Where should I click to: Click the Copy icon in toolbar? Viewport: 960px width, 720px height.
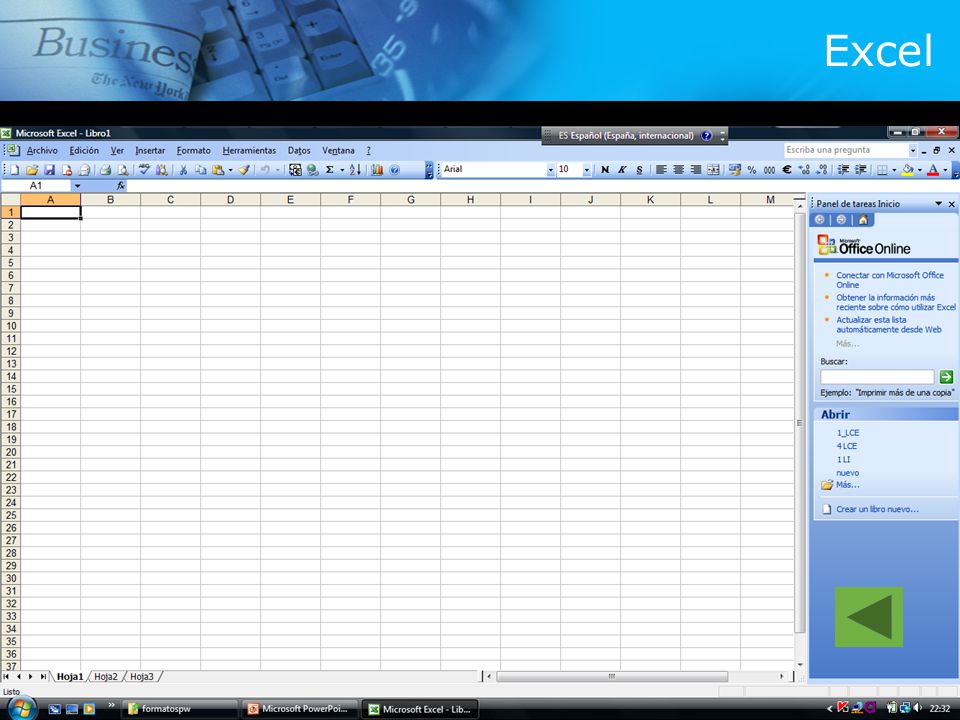click(200, 170)
